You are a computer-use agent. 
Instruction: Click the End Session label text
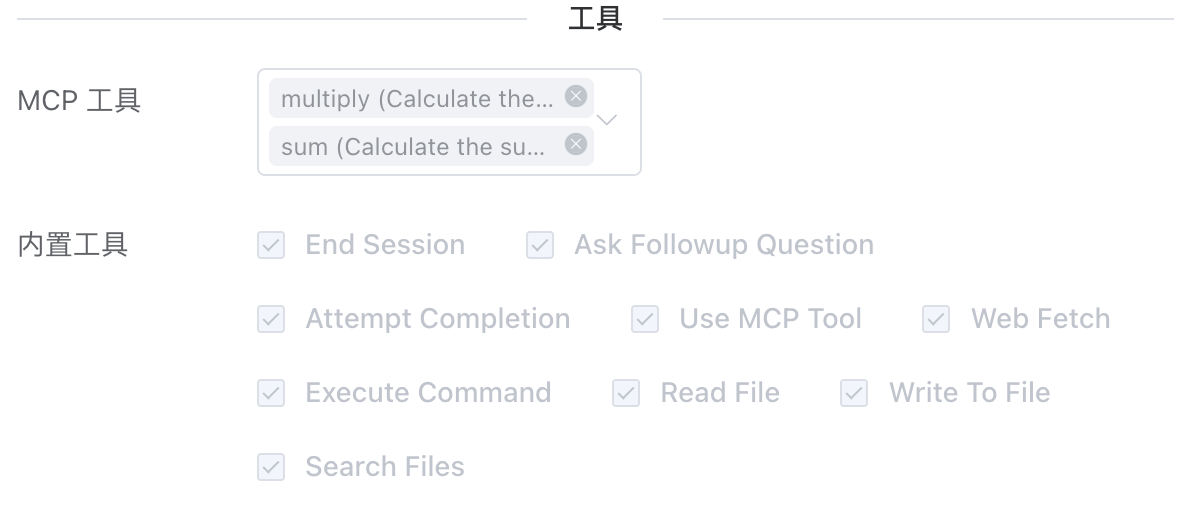point(385,245)
